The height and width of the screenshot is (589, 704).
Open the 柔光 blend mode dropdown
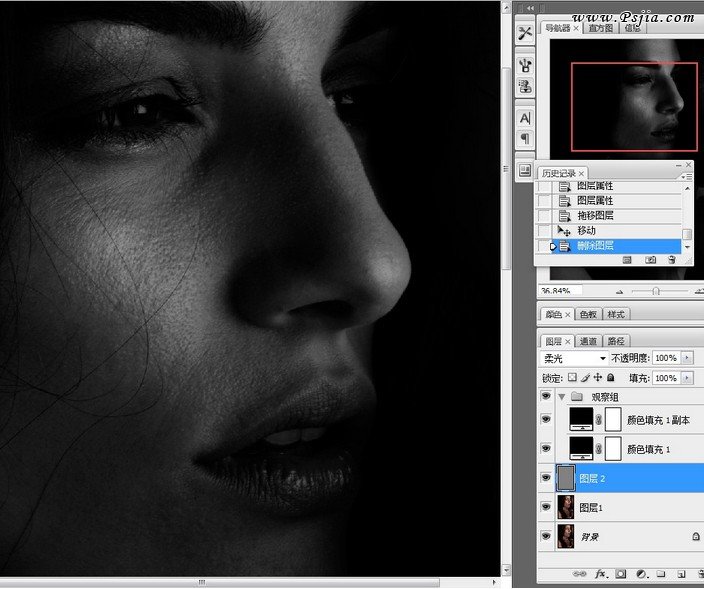[x=574, y=358]
